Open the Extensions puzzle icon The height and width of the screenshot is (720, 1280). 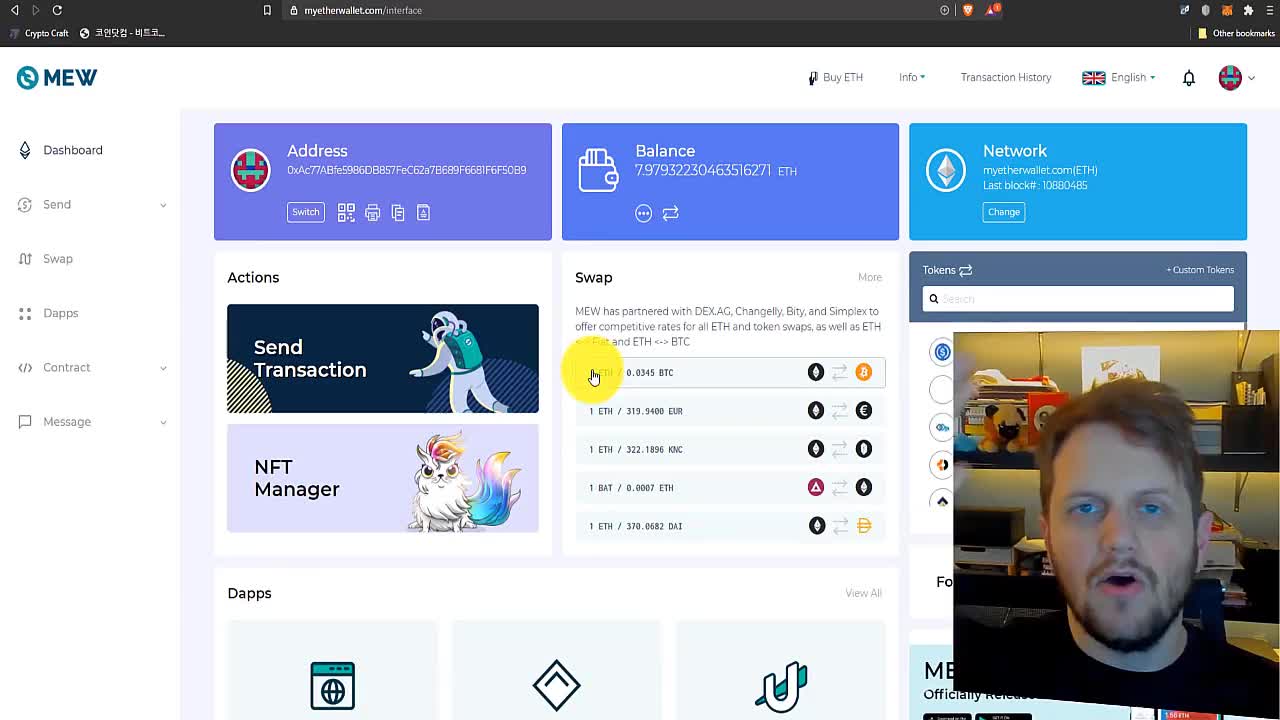[1248, 10]
